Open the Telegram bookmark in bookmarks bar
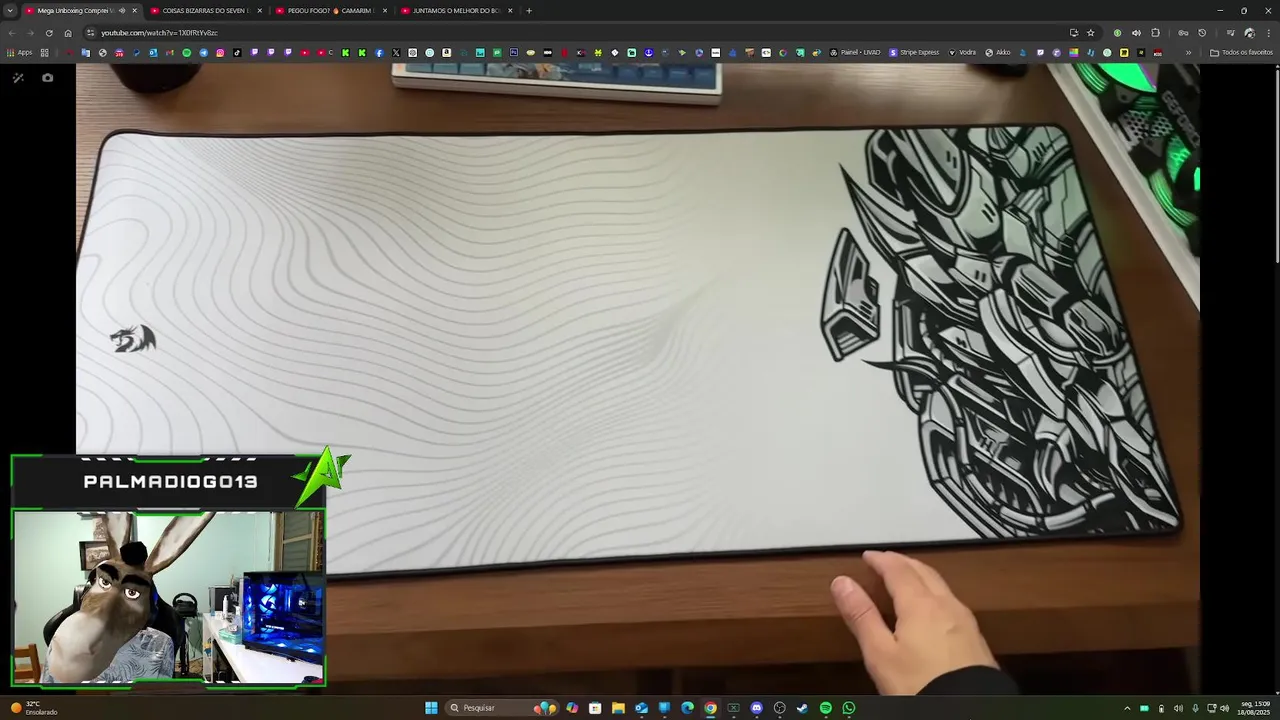The image size is (1280, 720). 203,53
